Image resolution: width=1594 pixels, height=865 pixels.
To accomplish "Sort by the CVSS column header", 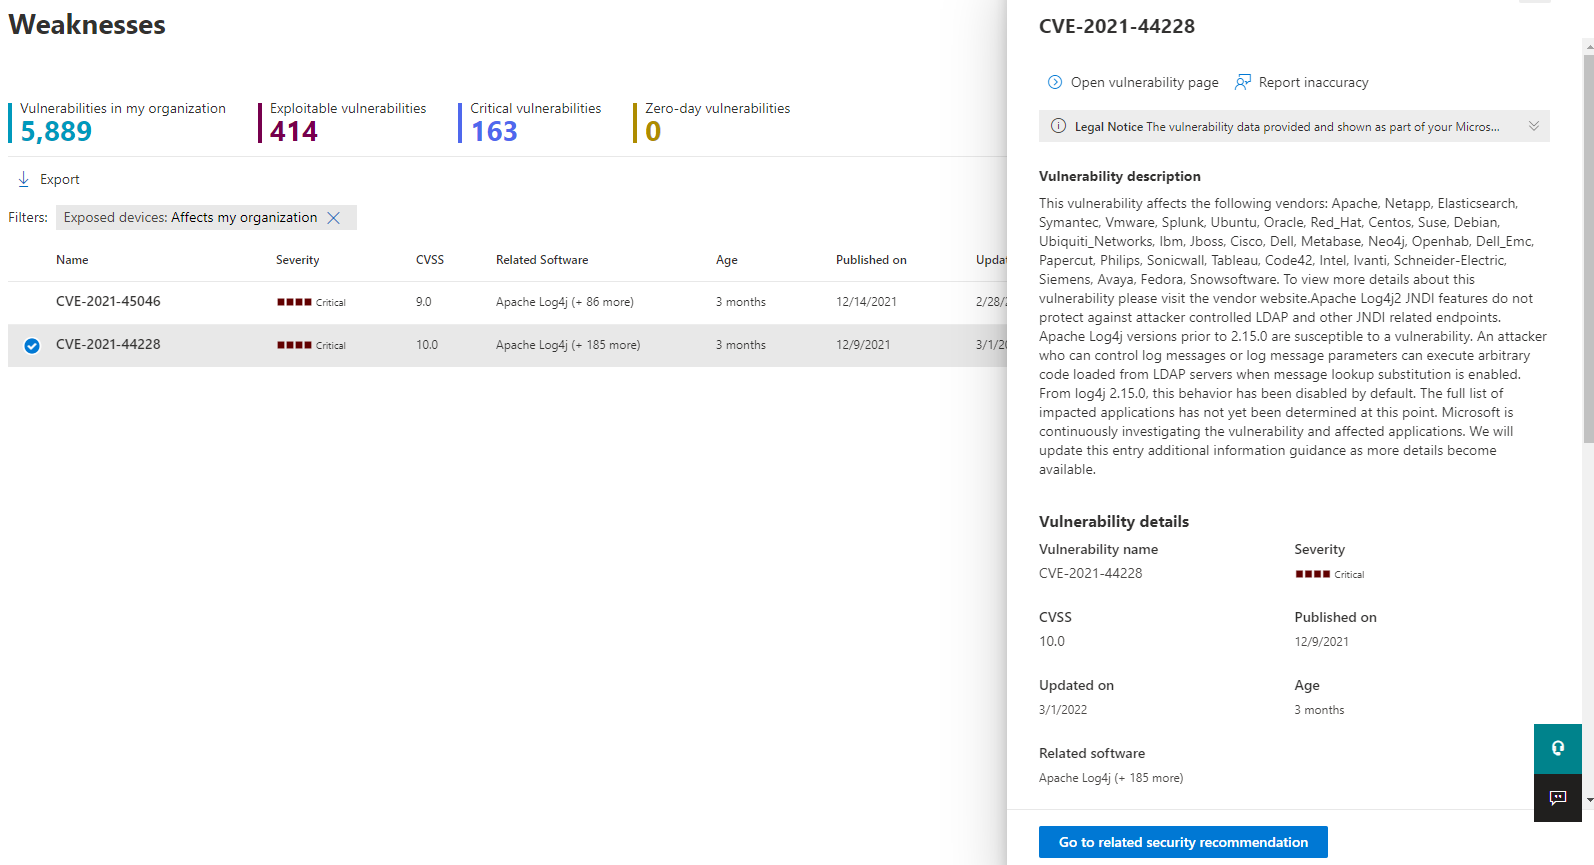I will [x=430, y=260].
